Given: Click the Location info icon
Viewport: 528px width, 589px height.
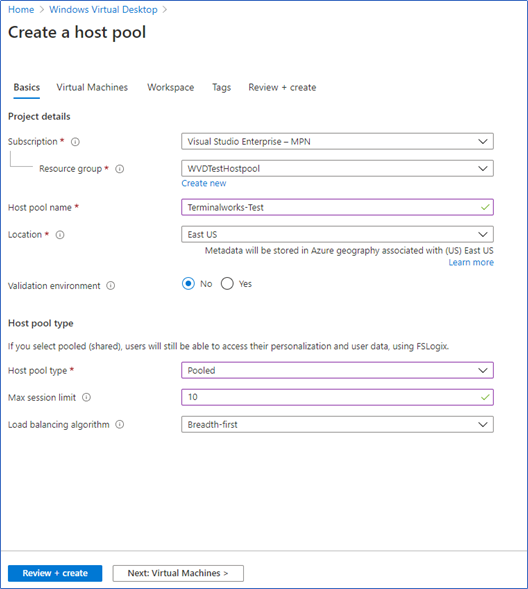Looking at the screenshot, I should coord(60,235).
